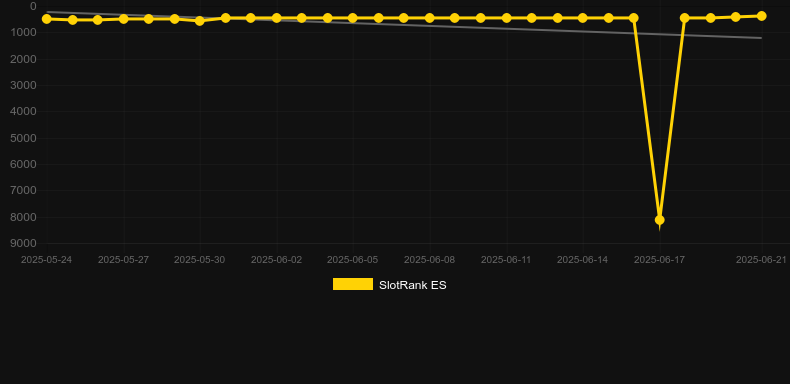Click the yellow SlotRank ES legend swatch
The width and height of the screenshot is (790, 384).
[x=353, y=284]
